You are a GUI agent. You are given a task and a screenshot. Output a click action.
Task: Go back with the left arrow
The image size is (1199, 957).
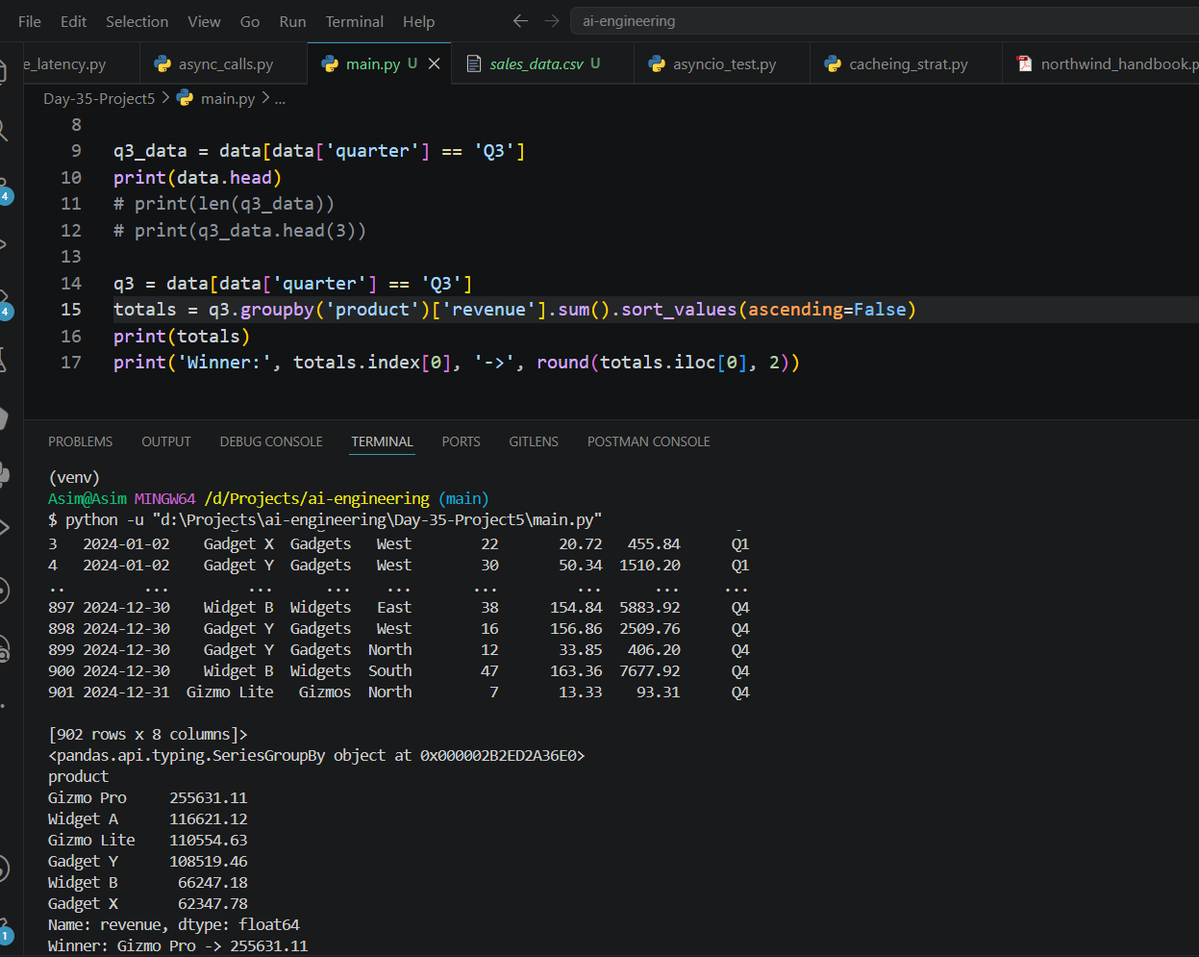(521, 21)
